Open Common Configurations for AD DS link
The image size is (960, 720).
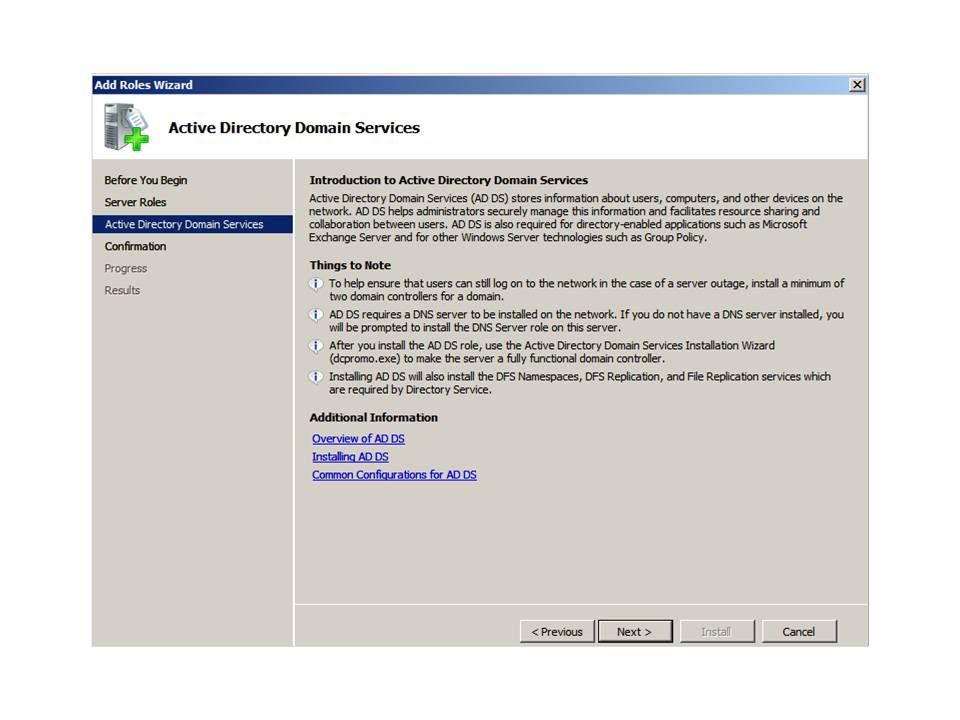coord(394,474)
